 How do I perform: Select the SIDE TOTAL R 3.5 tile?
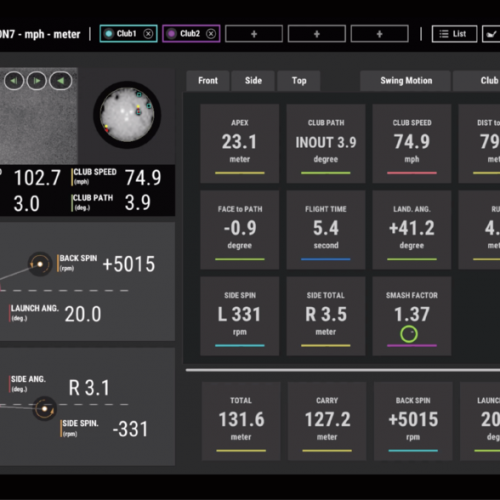[x=326, y=316]
